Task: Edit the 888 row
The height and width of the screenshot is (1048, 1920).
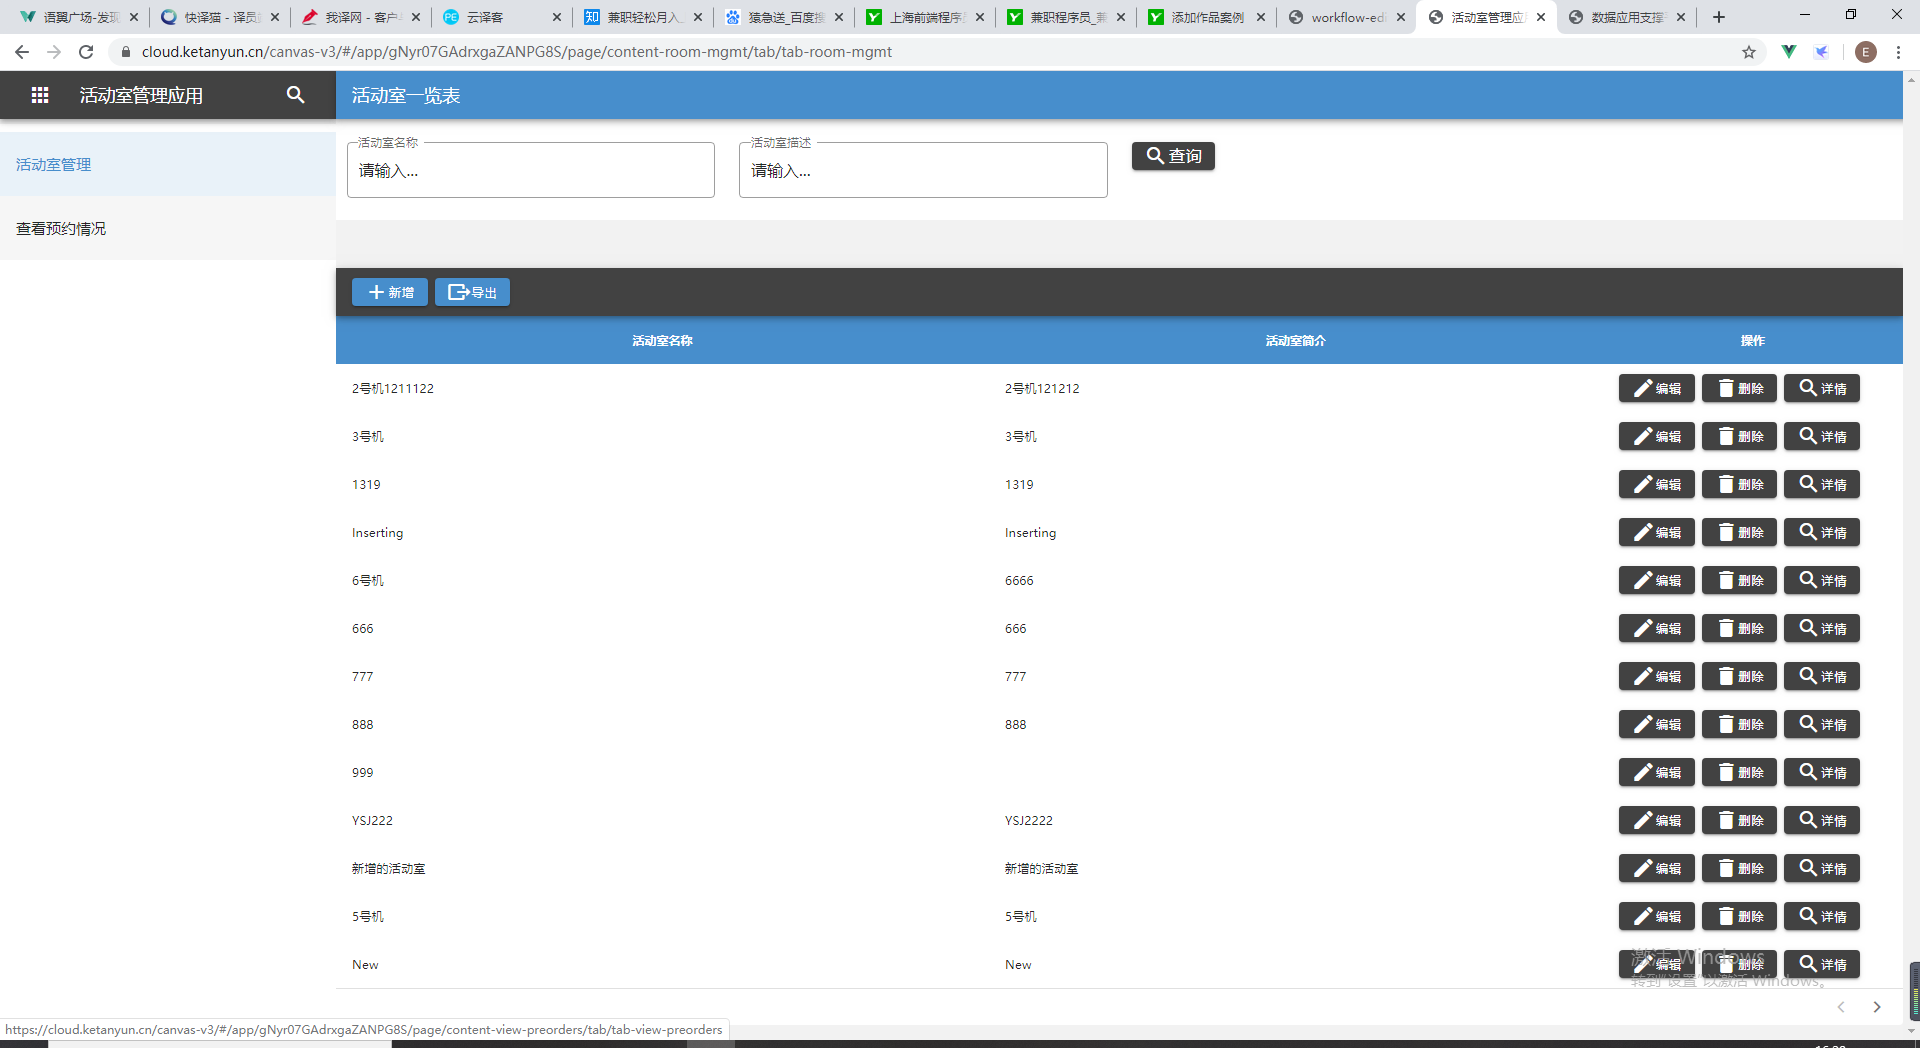Action: click(1657, 724)
